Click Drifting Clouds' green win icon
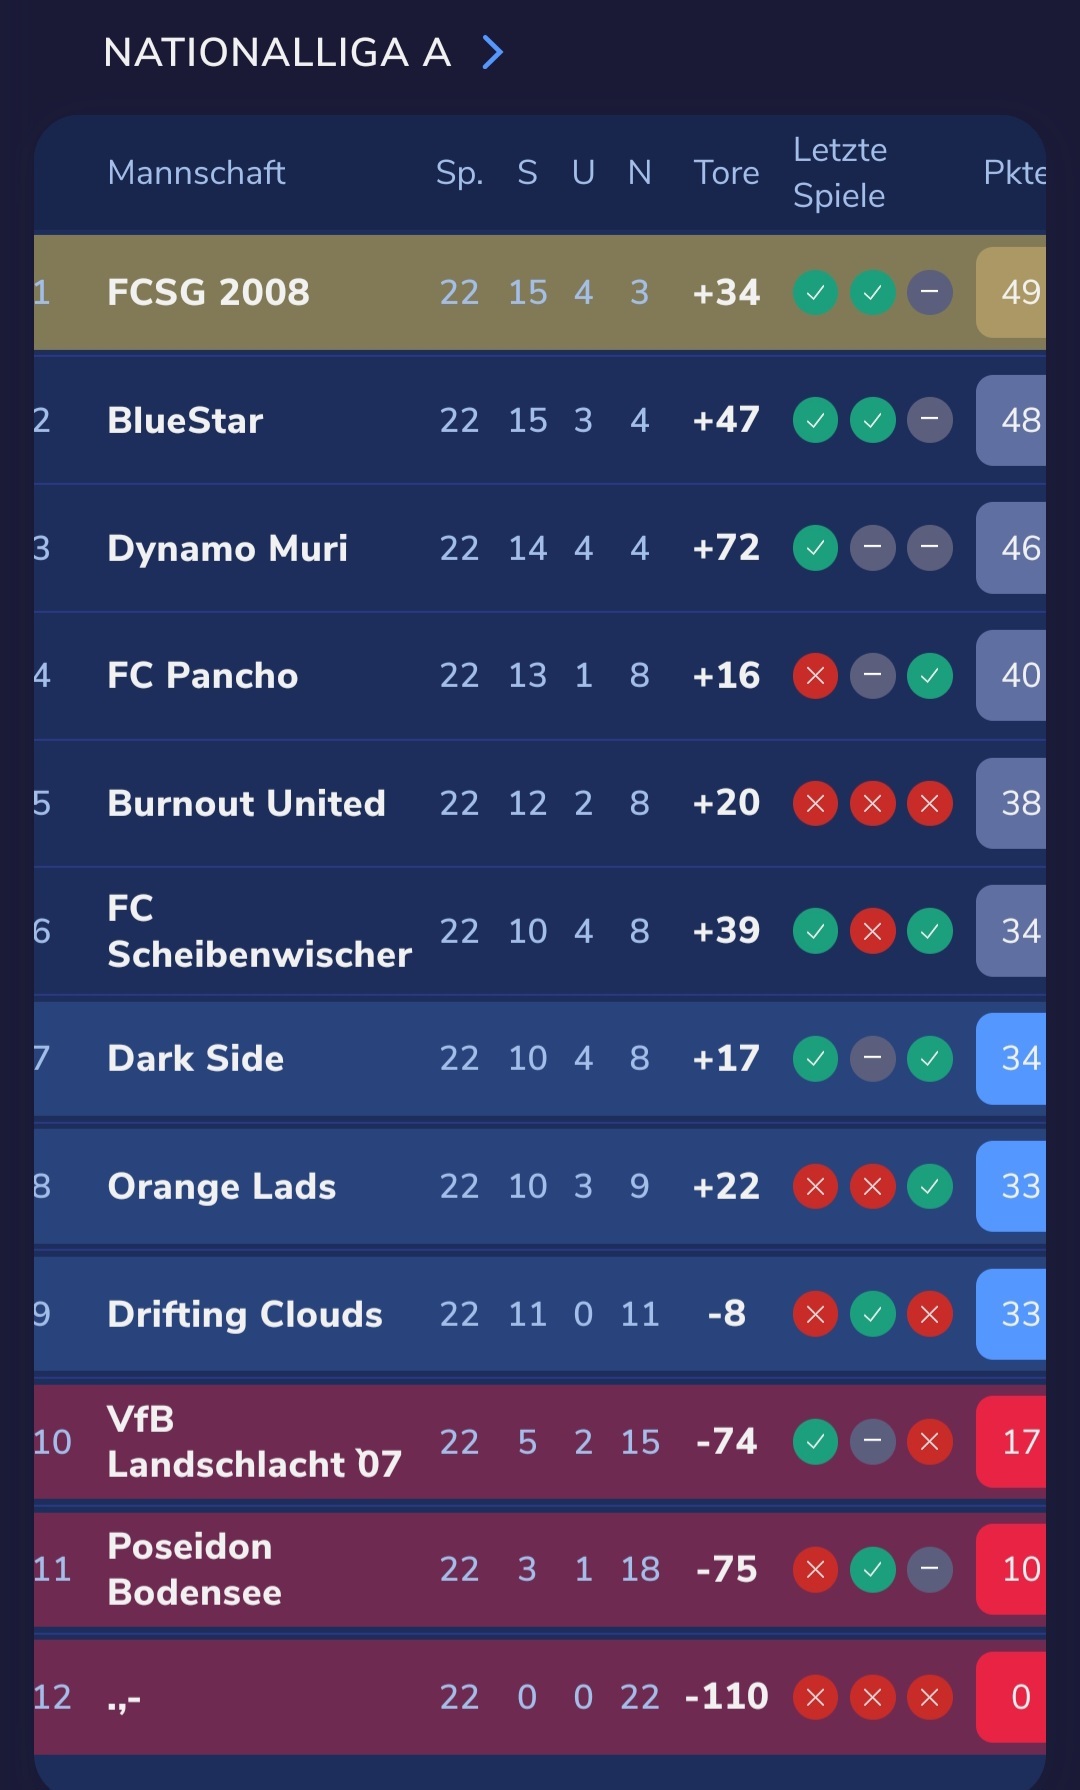The width and height of the screenshot is (1080, 1790). point(872,1314)
